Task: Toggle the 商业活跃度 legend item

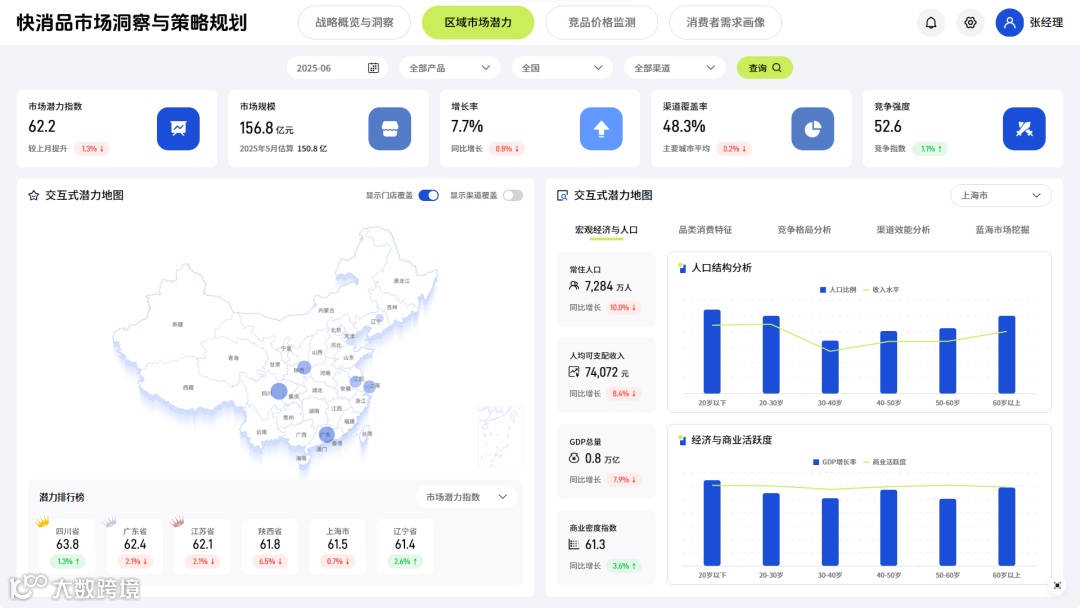Action: pos(884,462)
